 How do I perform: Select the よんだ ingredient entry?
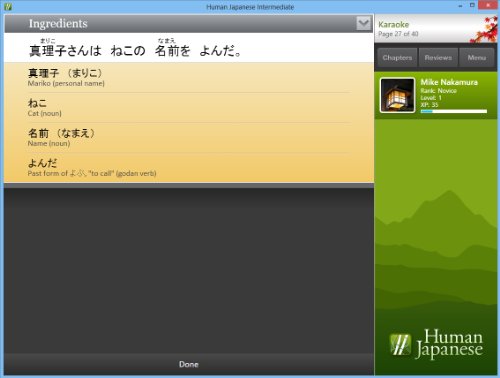point(189,168)
